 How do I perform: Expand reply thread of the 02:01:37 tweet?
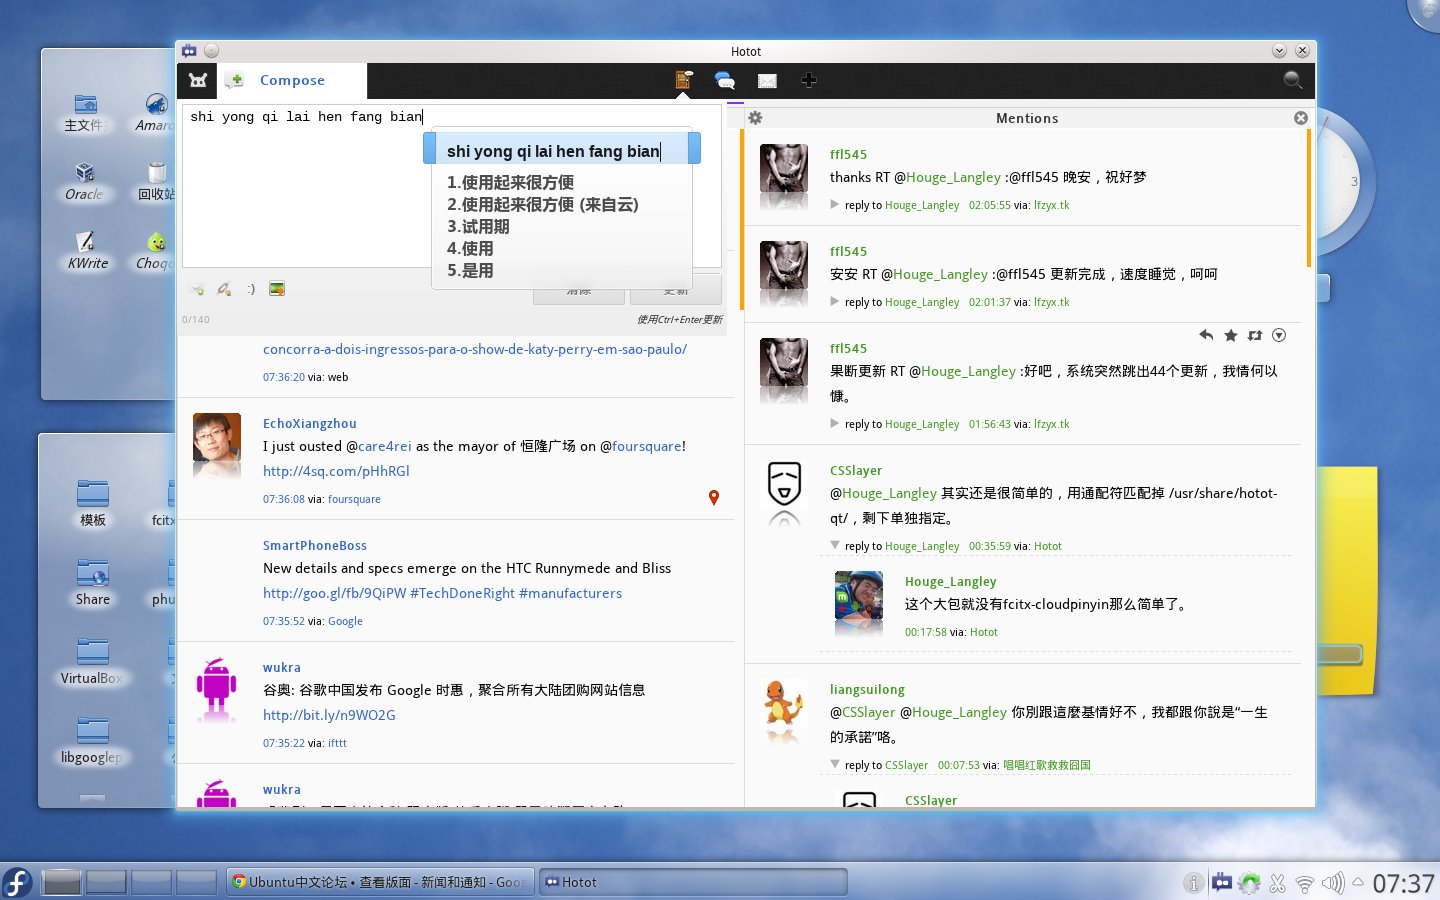click(x=835, y=301)
